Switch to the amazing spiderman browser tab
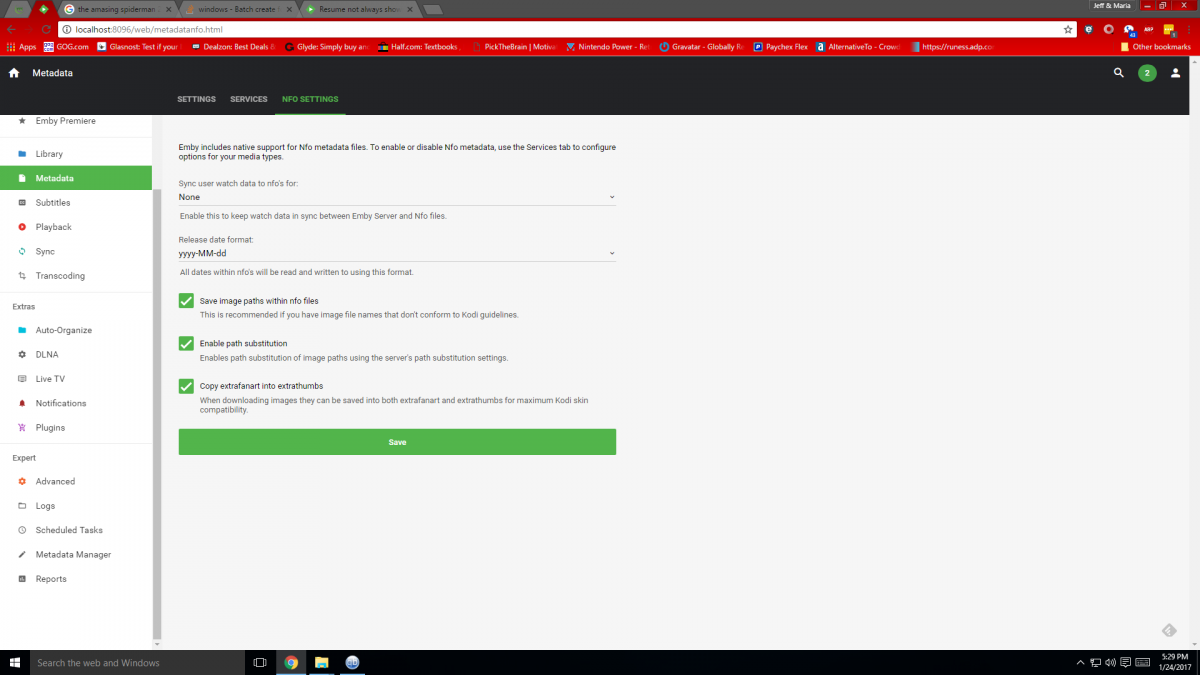The height and width of the screenshot is (675, 1200). pos(117,8)
